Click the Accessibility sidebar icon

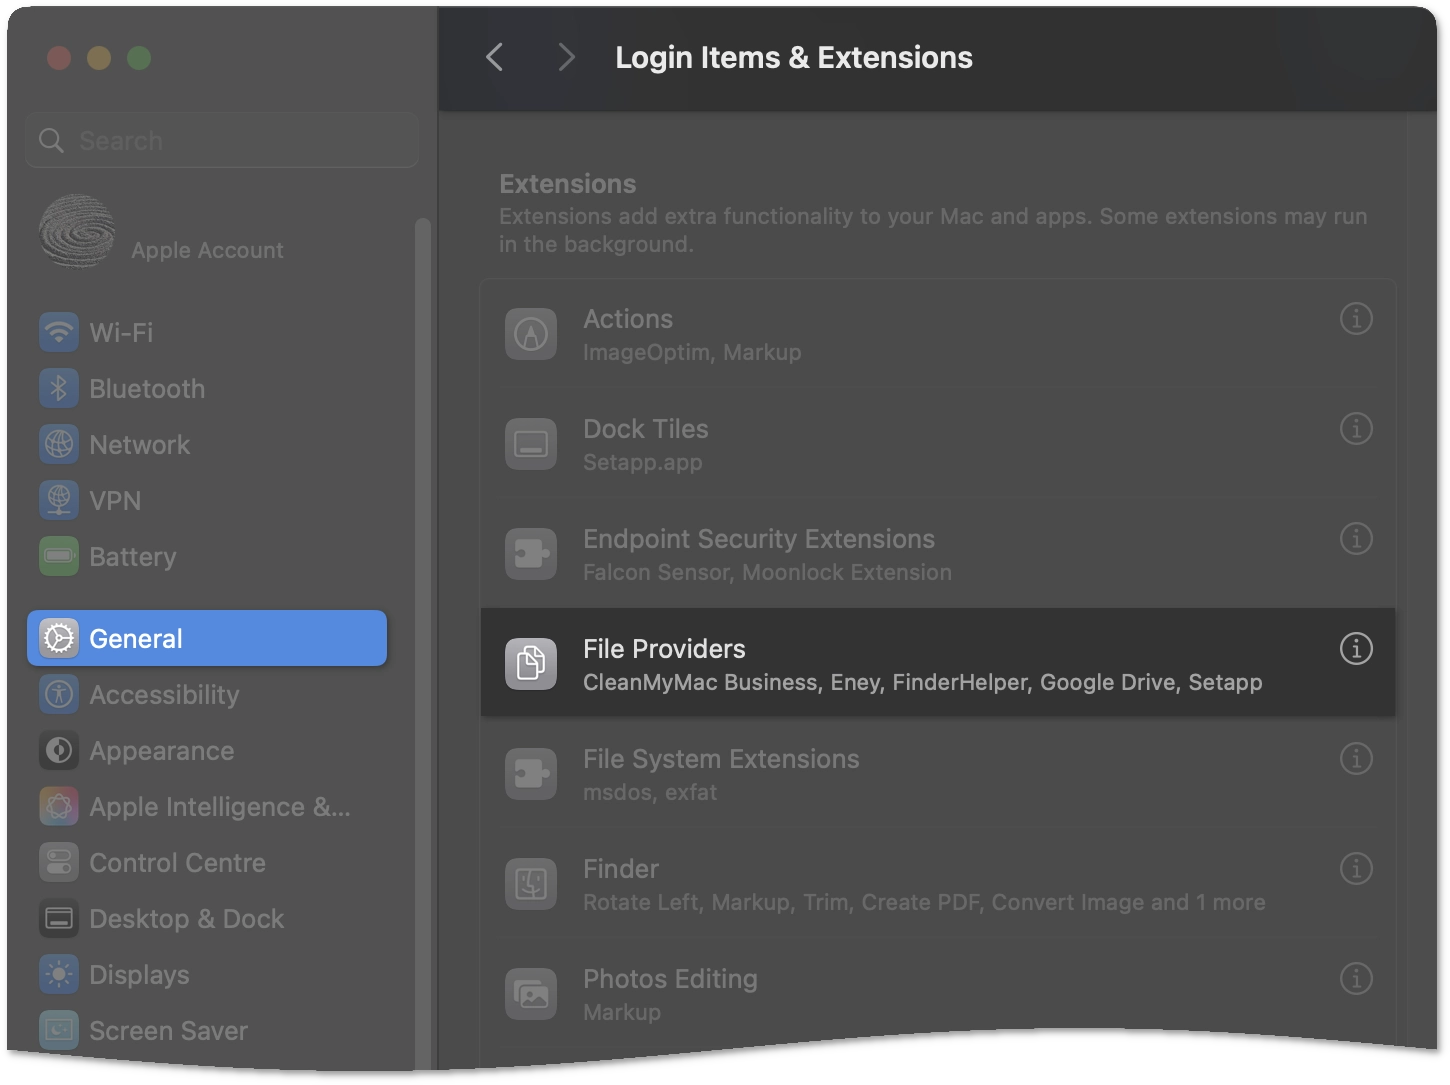[59, 694]
